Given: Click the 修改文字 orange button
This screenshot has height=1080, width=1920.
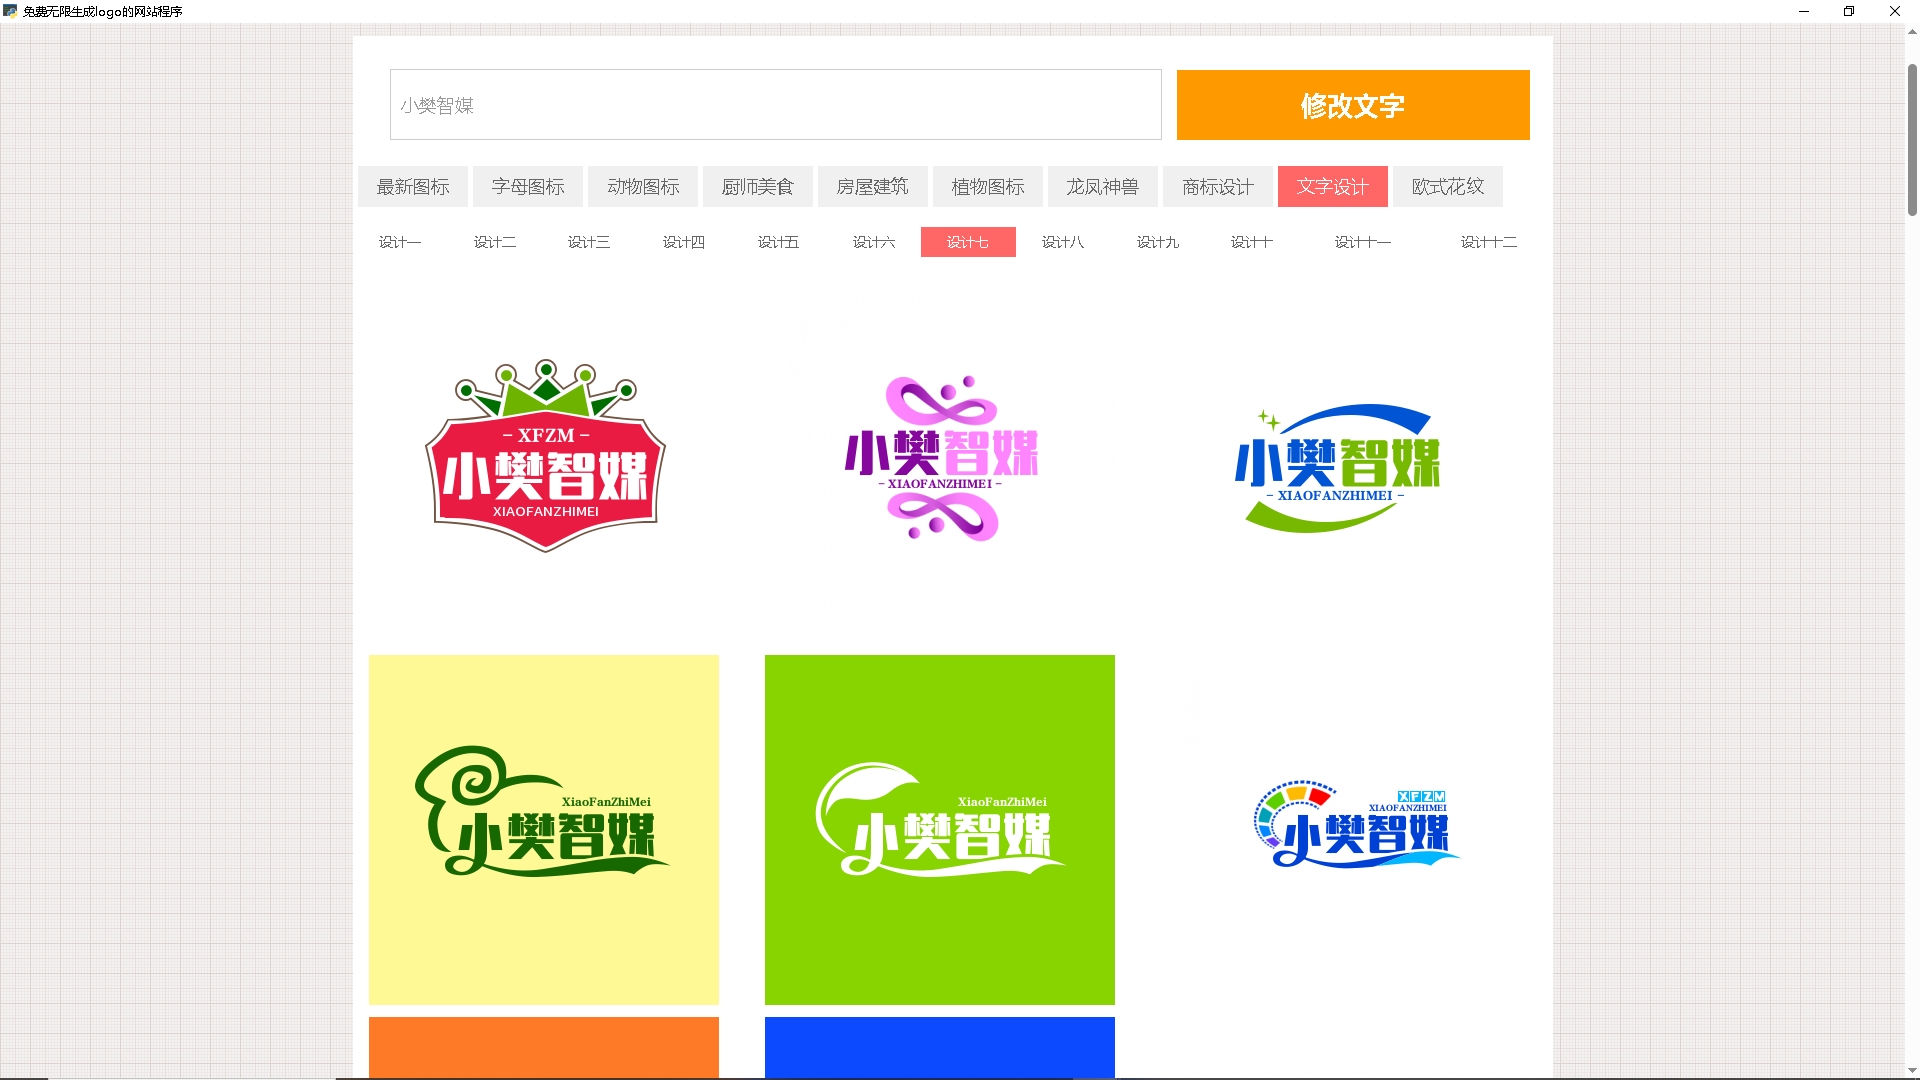Looking at the screenshot, I should (1352, 105).
